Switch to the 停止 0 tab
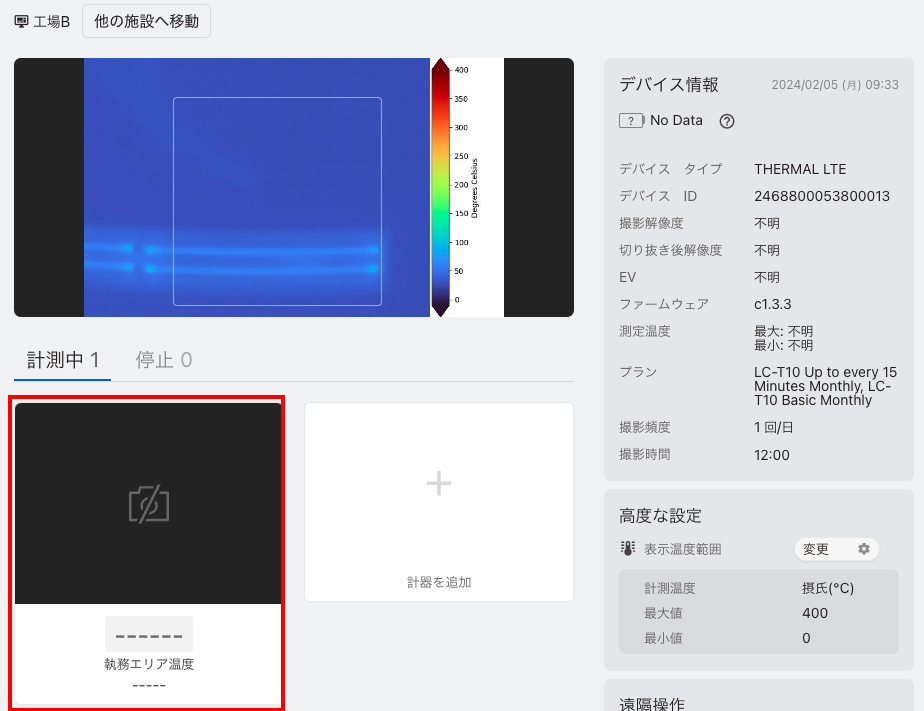 point(164,360)
